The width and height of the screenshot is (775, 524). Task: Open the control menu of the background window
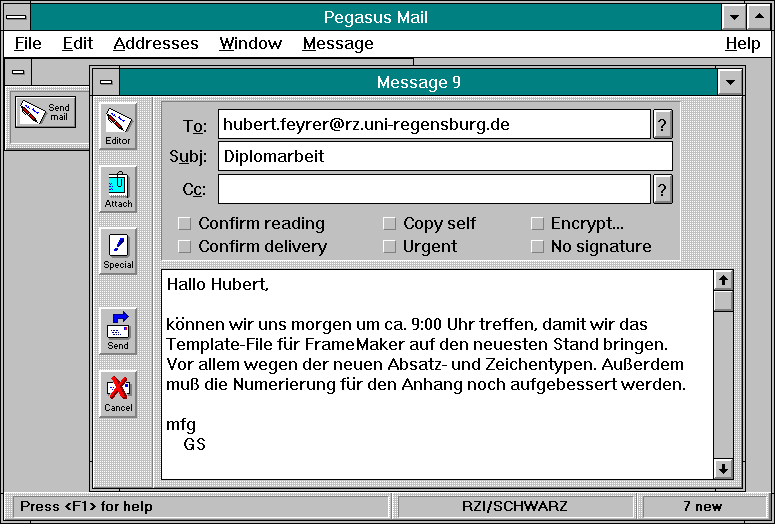[x=18, y=72]
